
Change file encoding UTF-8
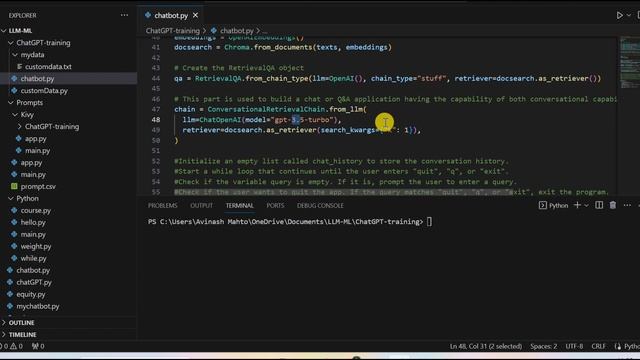574,347
